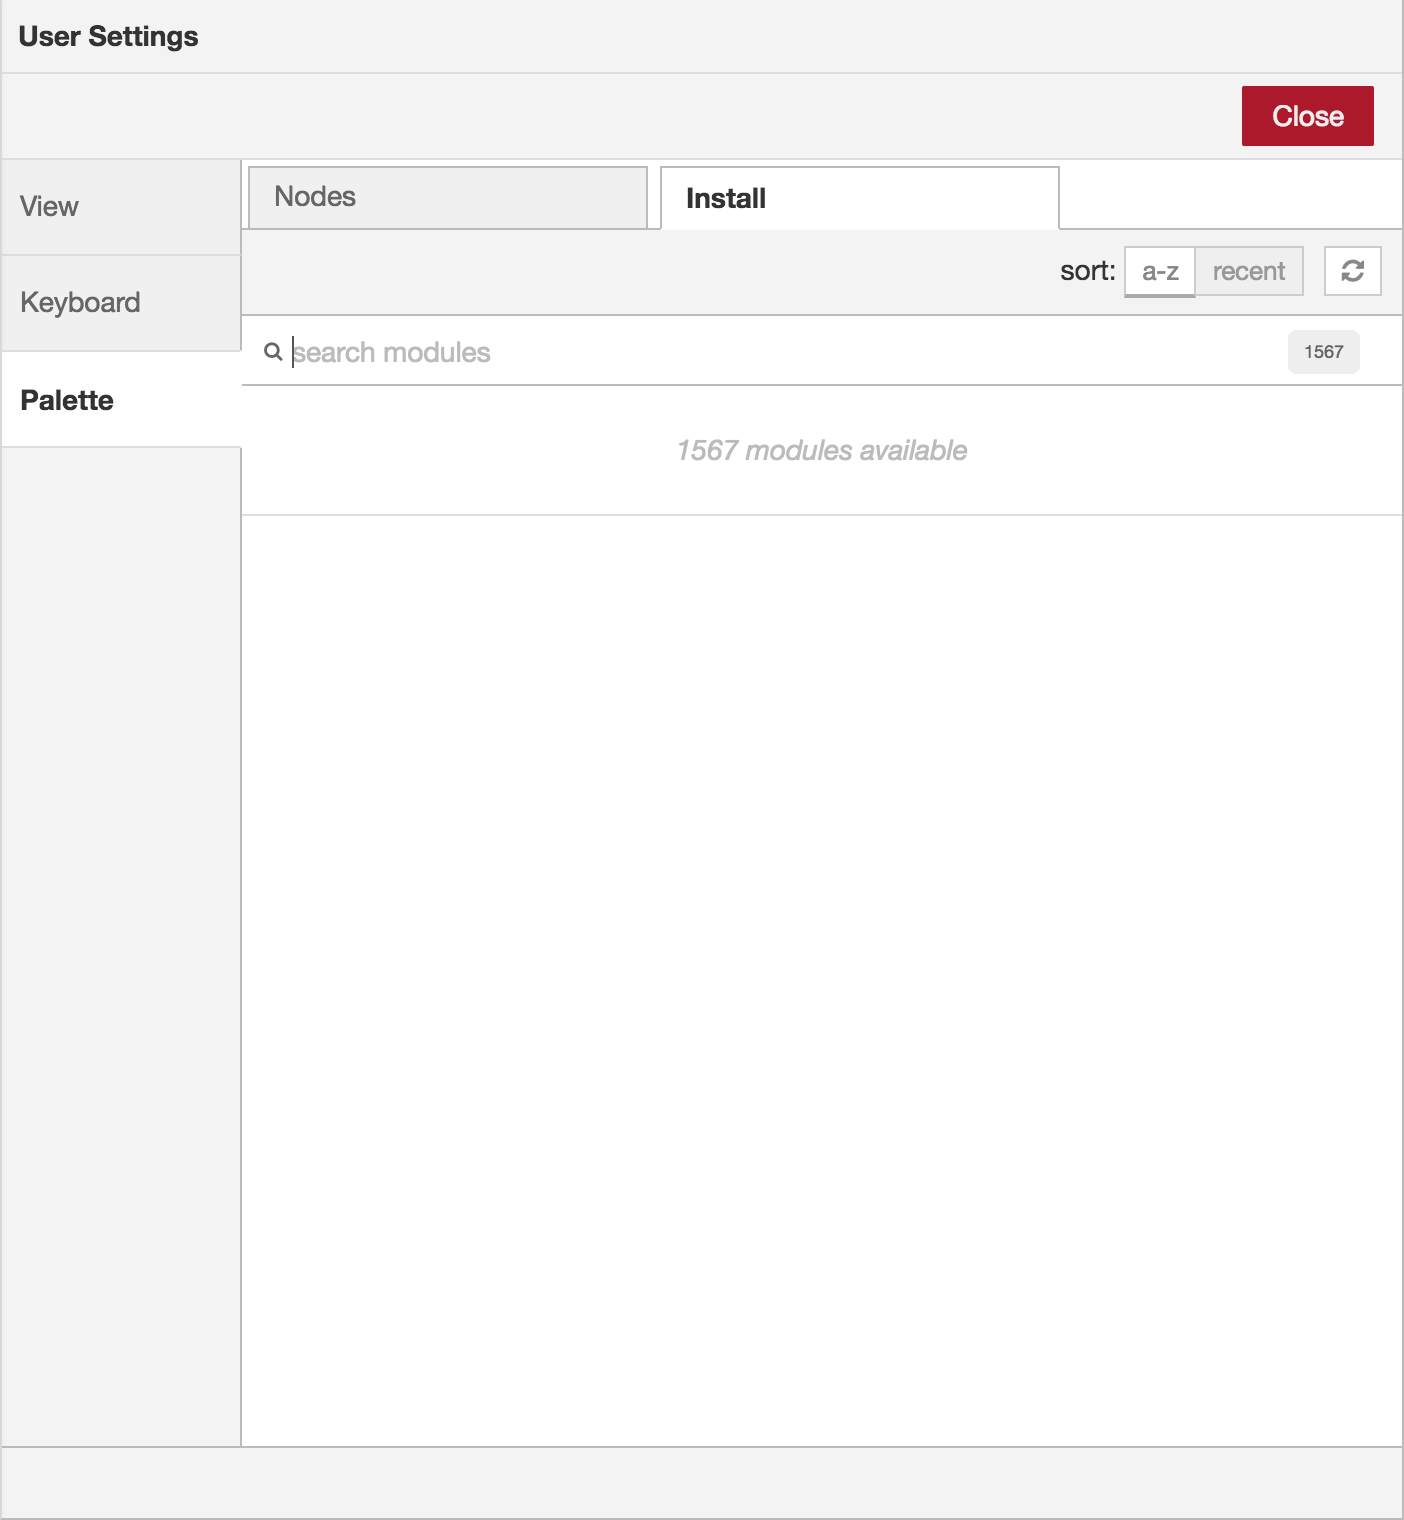Click the 1567 modules available text
1404x1520 pixels.
tap(821, 450)
